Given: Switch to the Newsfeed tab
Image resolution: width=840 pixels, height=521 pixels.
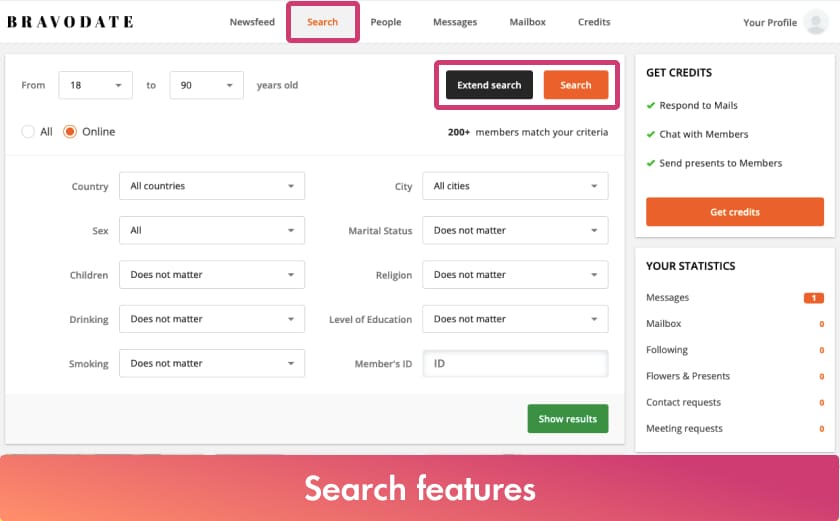Looking at the screenshot, I should click(250, 22).
